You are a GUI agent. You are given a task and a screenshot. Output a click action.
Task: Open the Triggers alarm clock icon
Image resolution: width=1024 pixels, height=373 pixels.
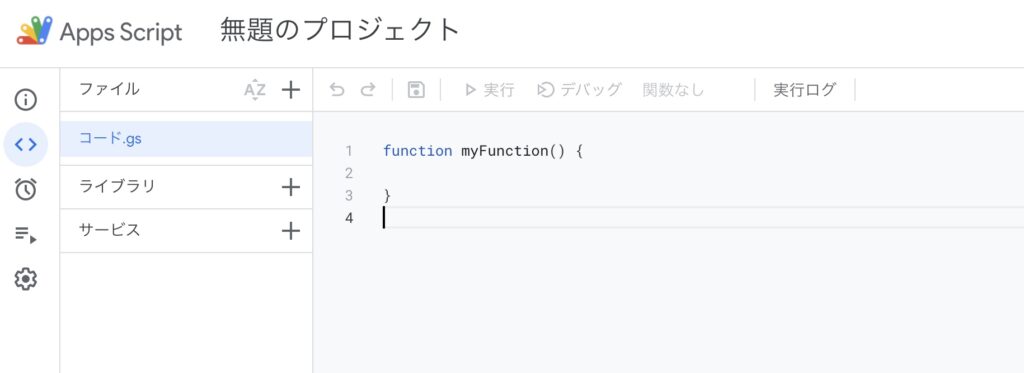(x=25, y=189)
